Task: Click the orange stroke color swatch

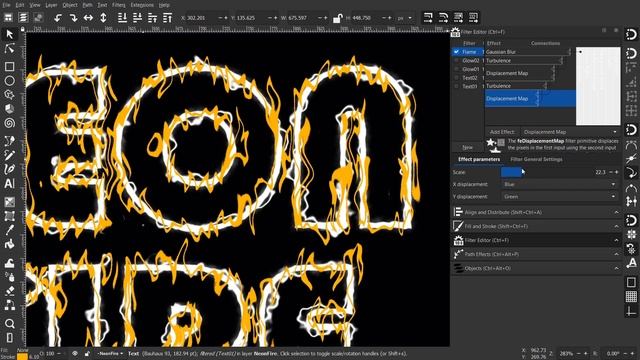Action: pyautogui.click(x=22, y=357)
